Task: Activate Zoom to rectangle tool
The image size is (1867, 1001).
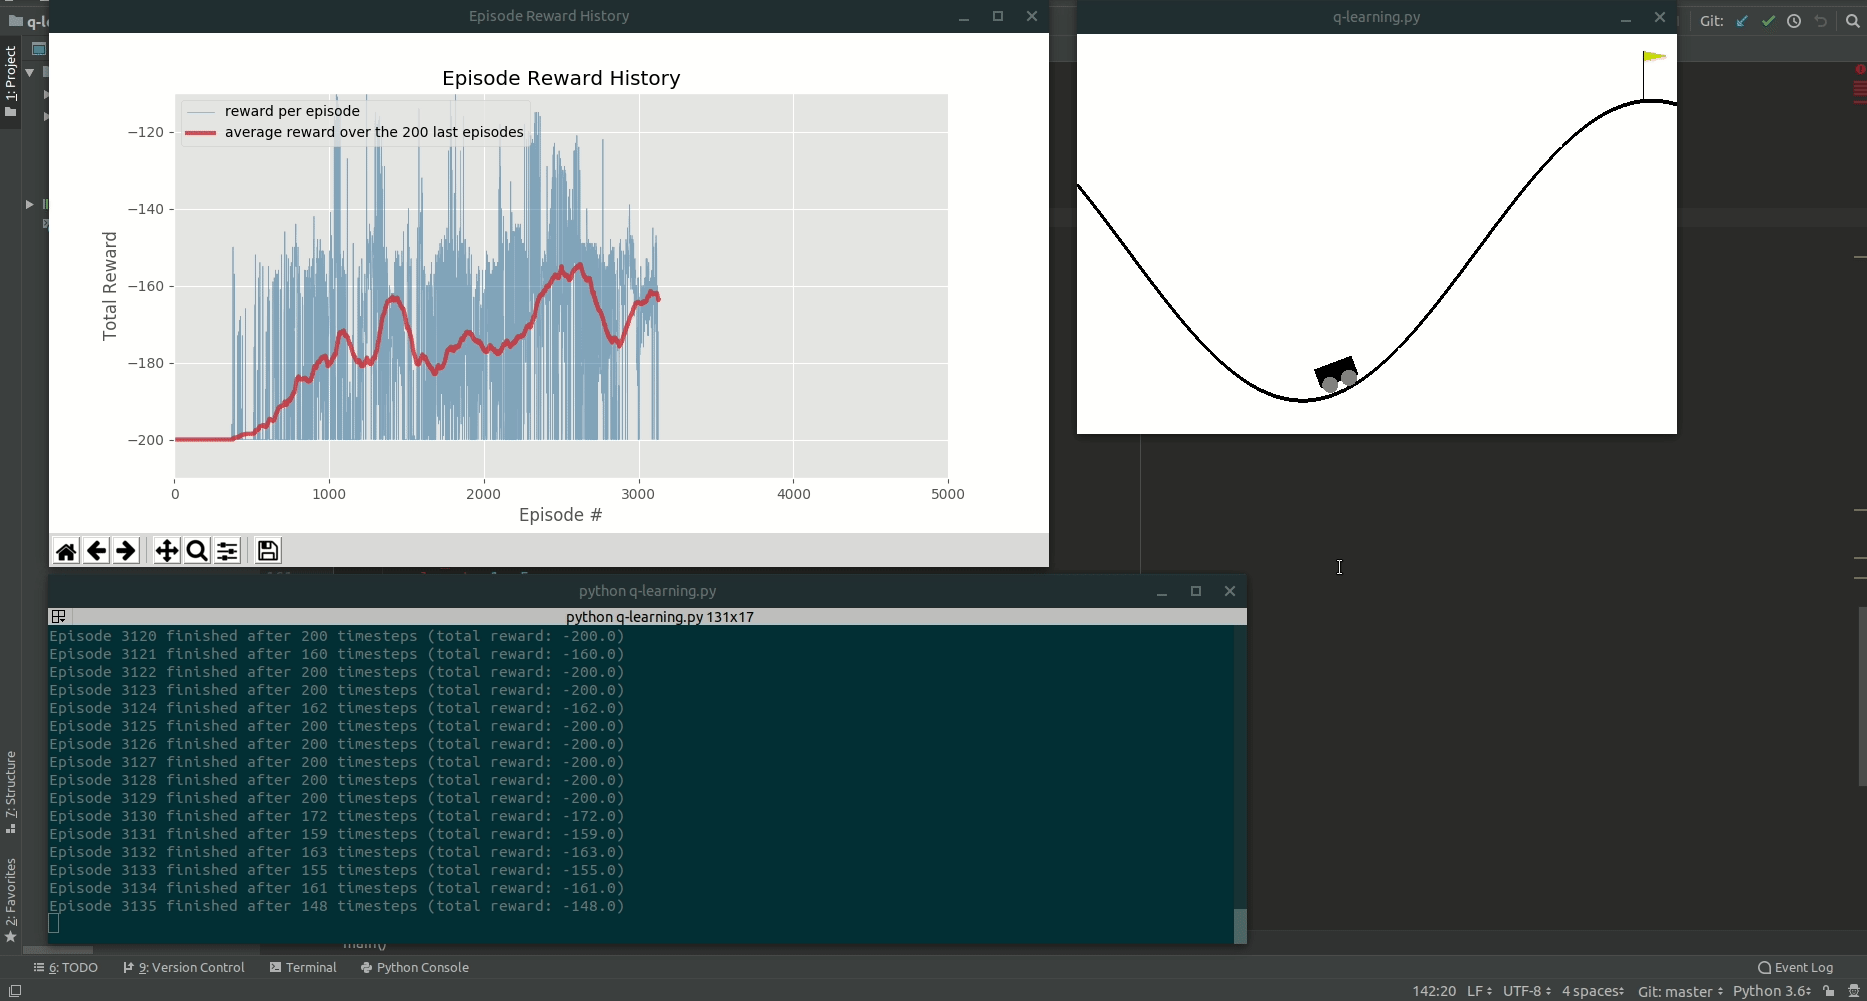Action: coord(197,551)
